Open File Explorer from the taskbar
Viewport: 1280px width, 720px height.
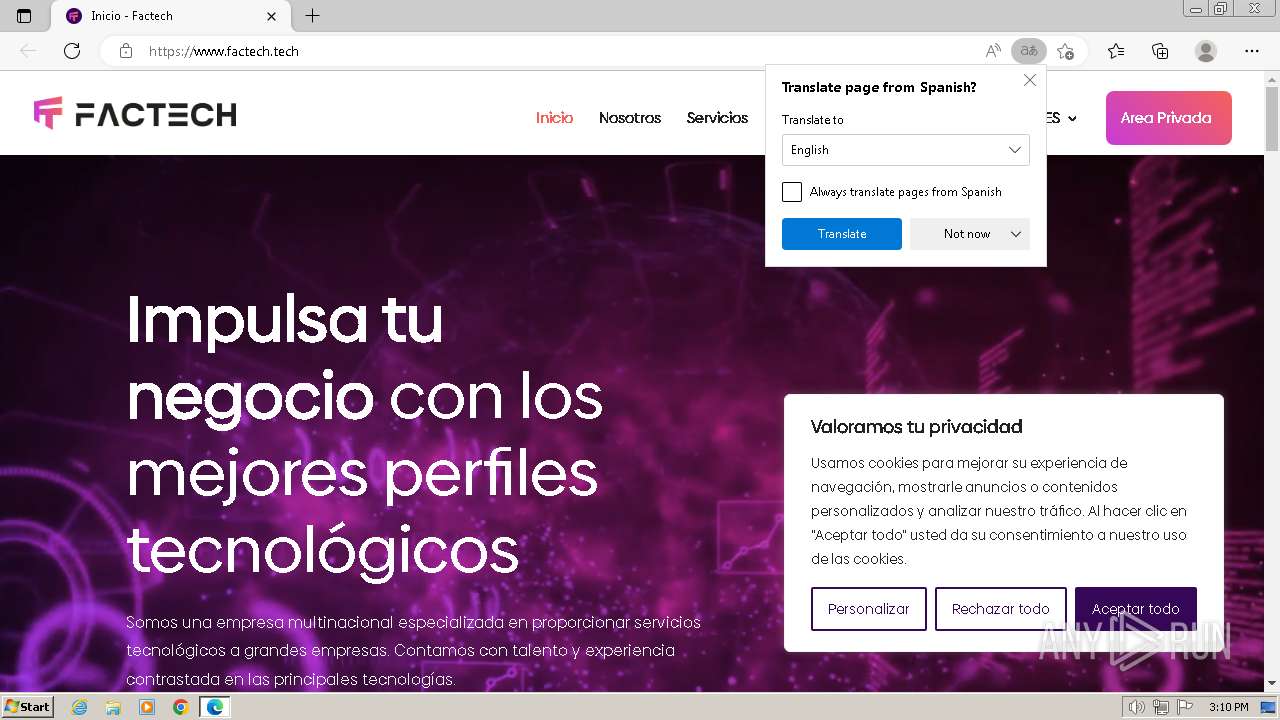(113, 707)
